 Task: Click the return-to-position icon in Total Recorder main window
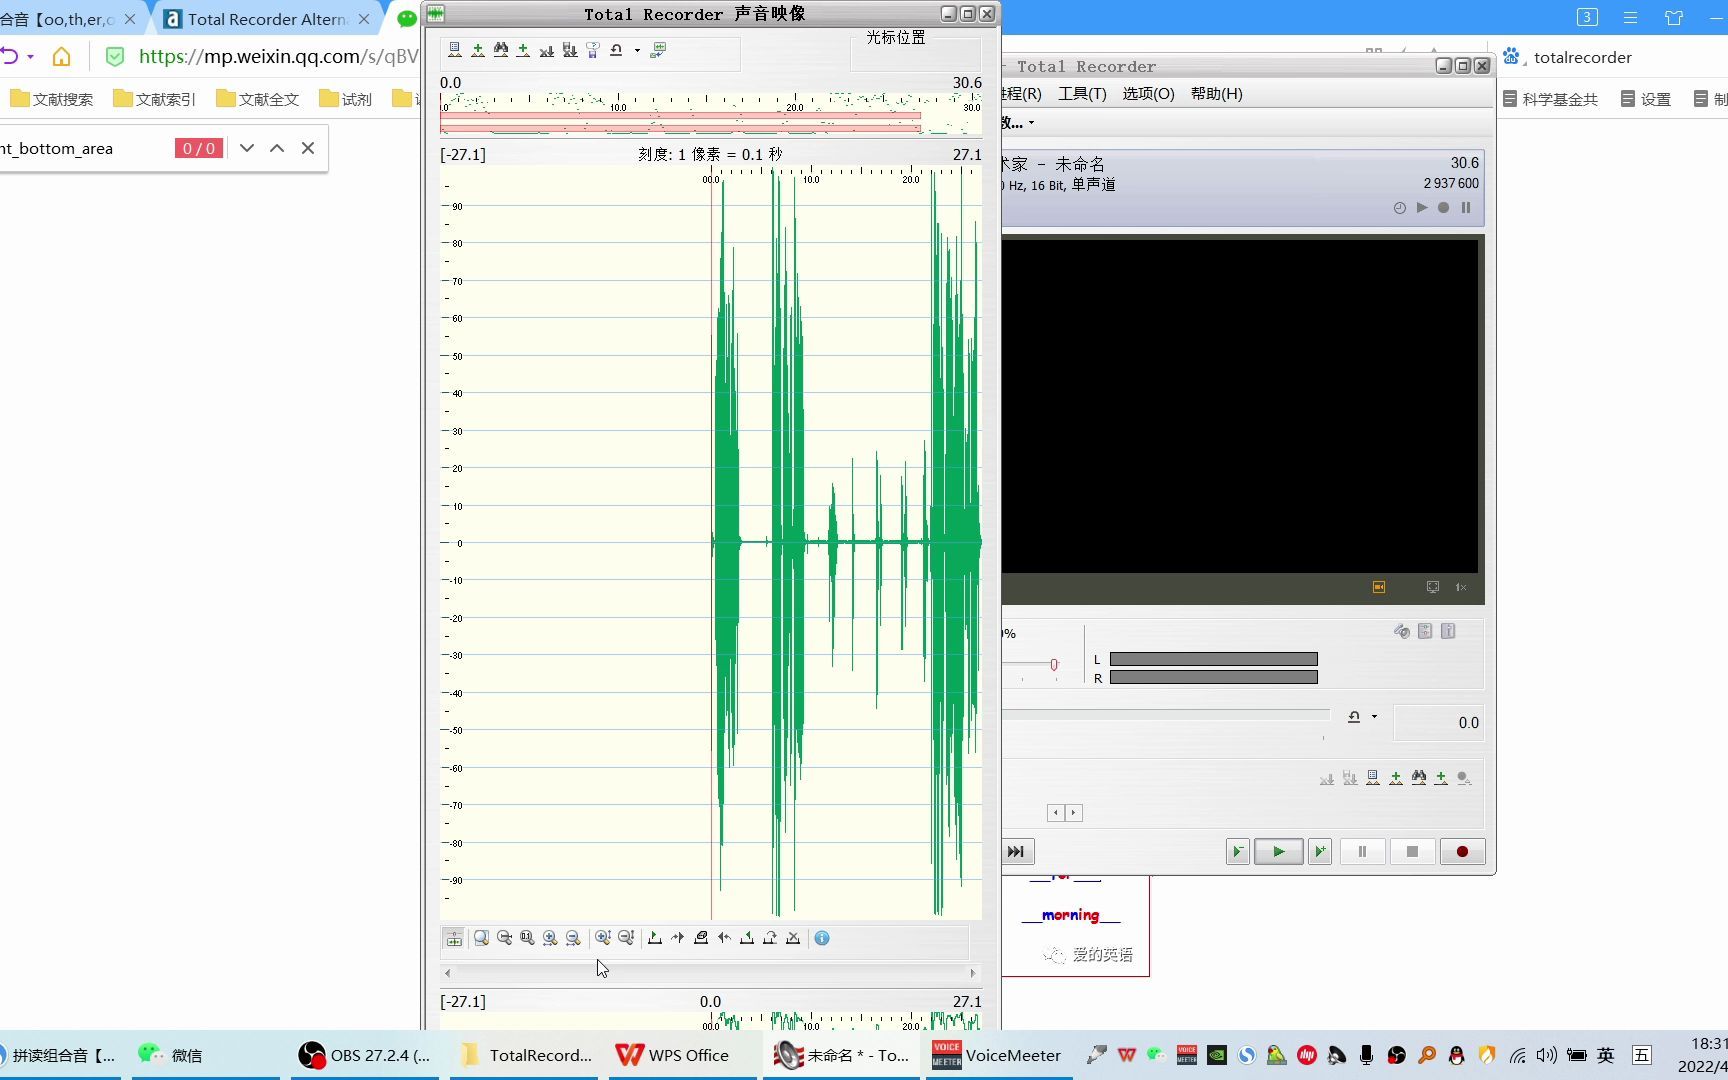pyautogui.click(x=1354, y=716)
